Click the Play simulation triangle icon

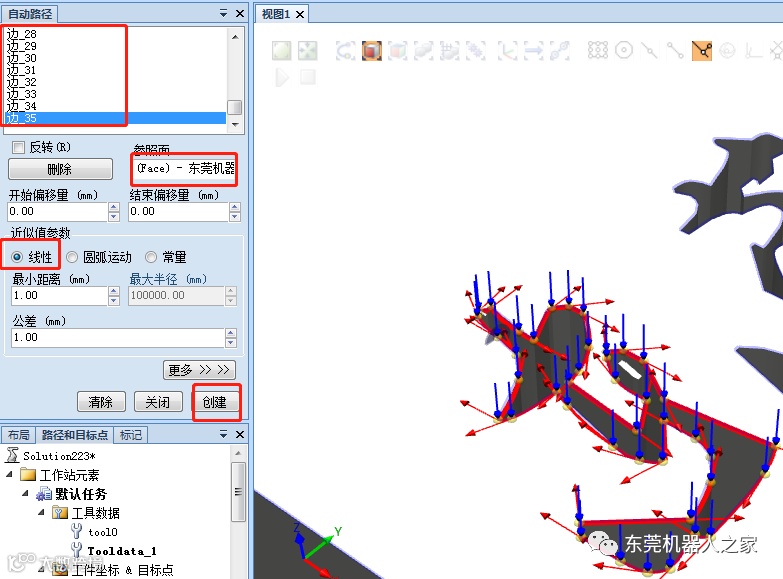coord(282,77)
